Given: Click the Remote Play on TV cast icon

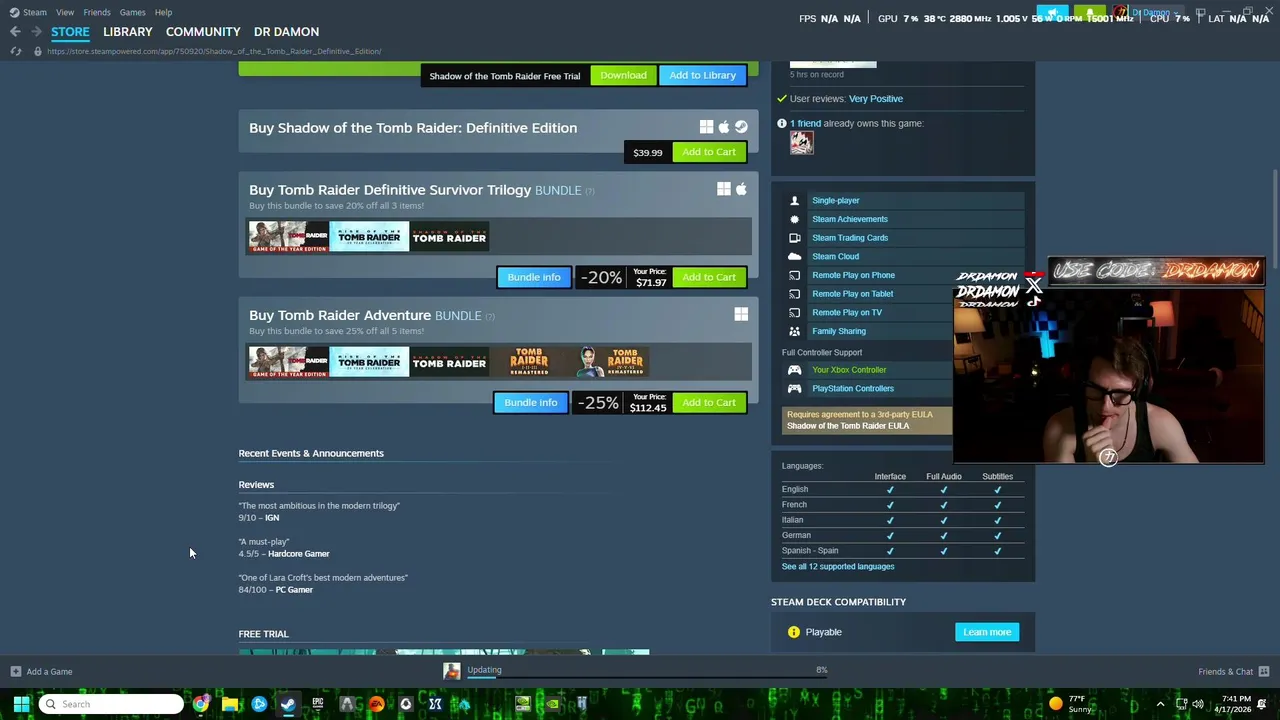Looking at the screenshot, I should tap(795, 312).
